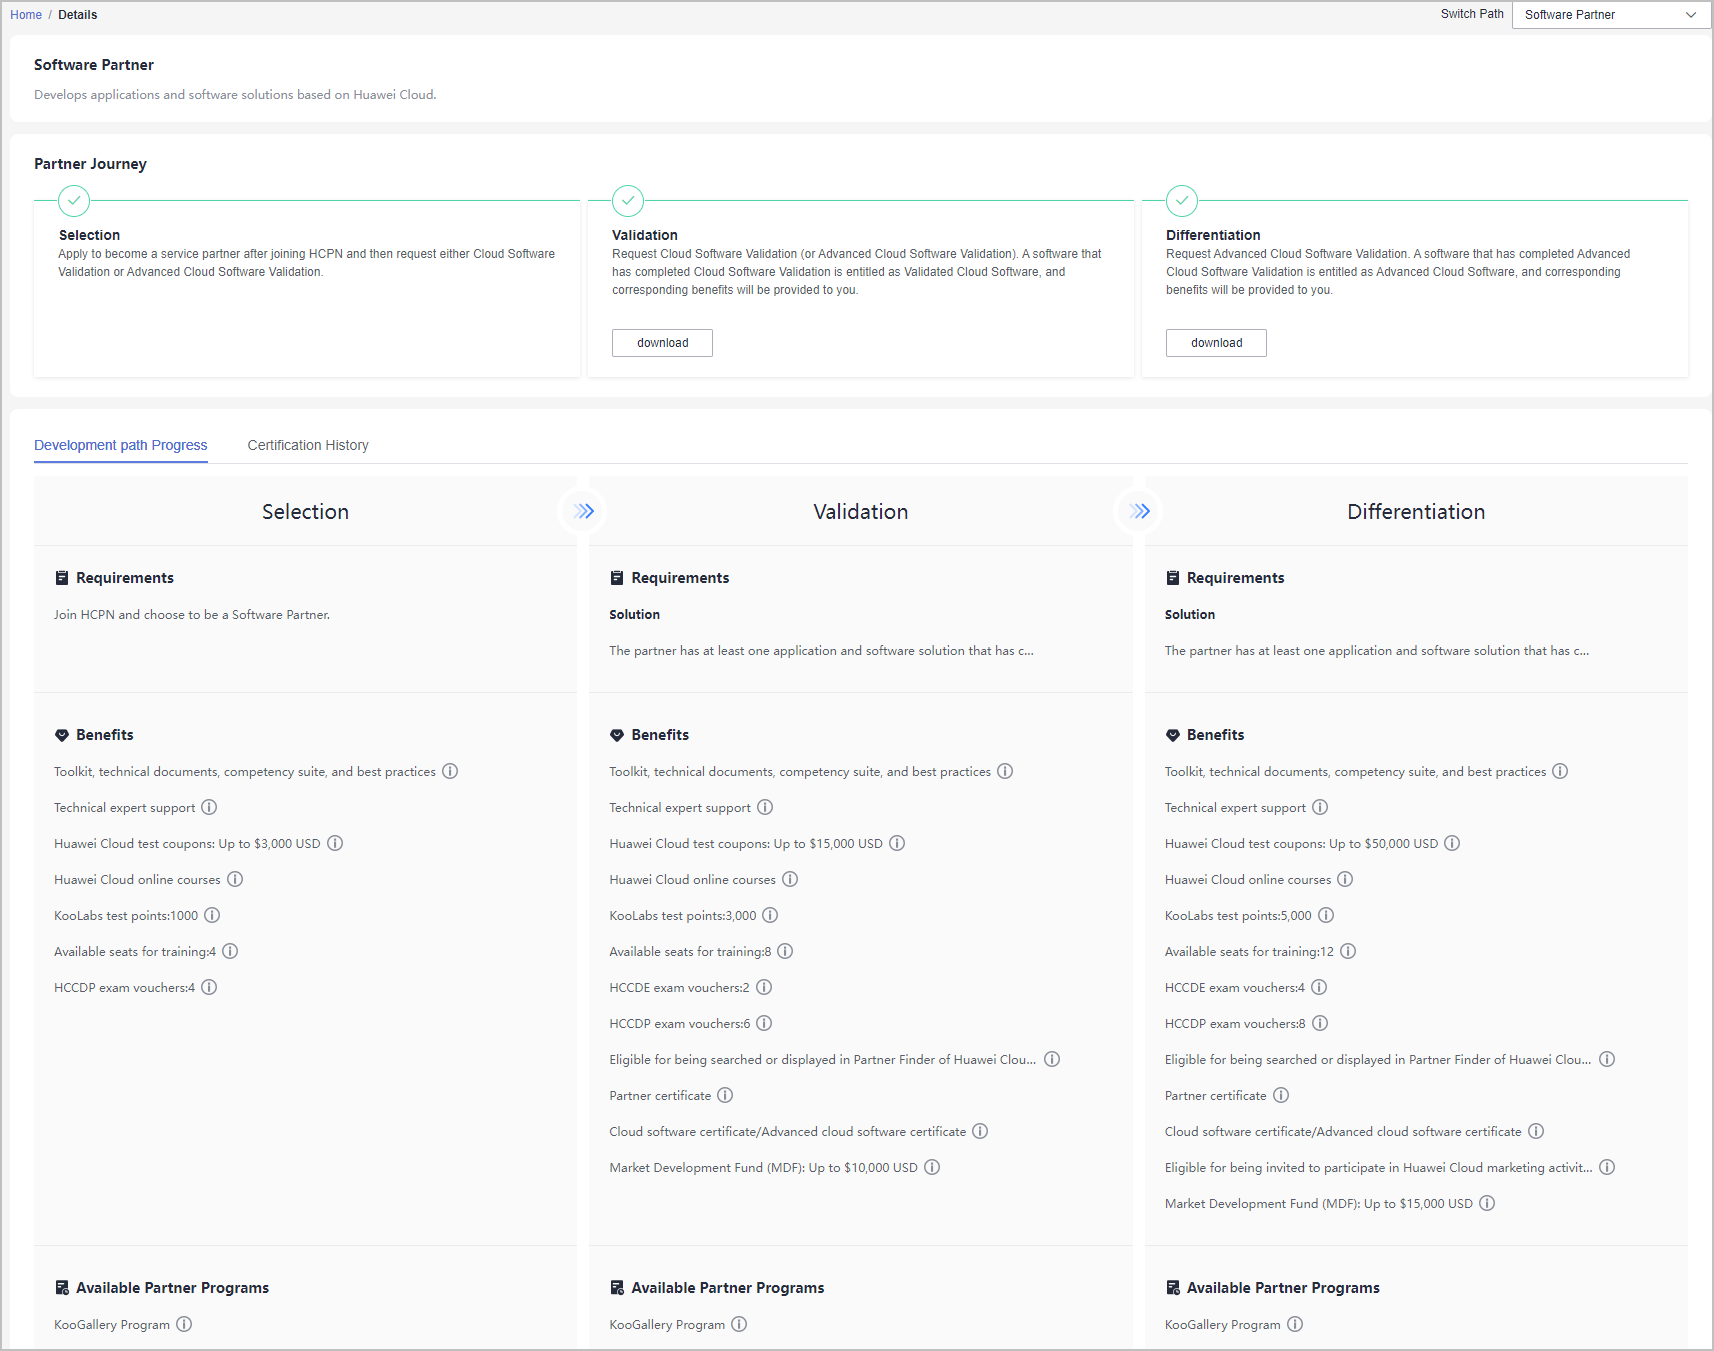This screenshot has width=1714, height=1351.
Task: Click truncated Solution requirement text under Validation
Action: point(821,651)
